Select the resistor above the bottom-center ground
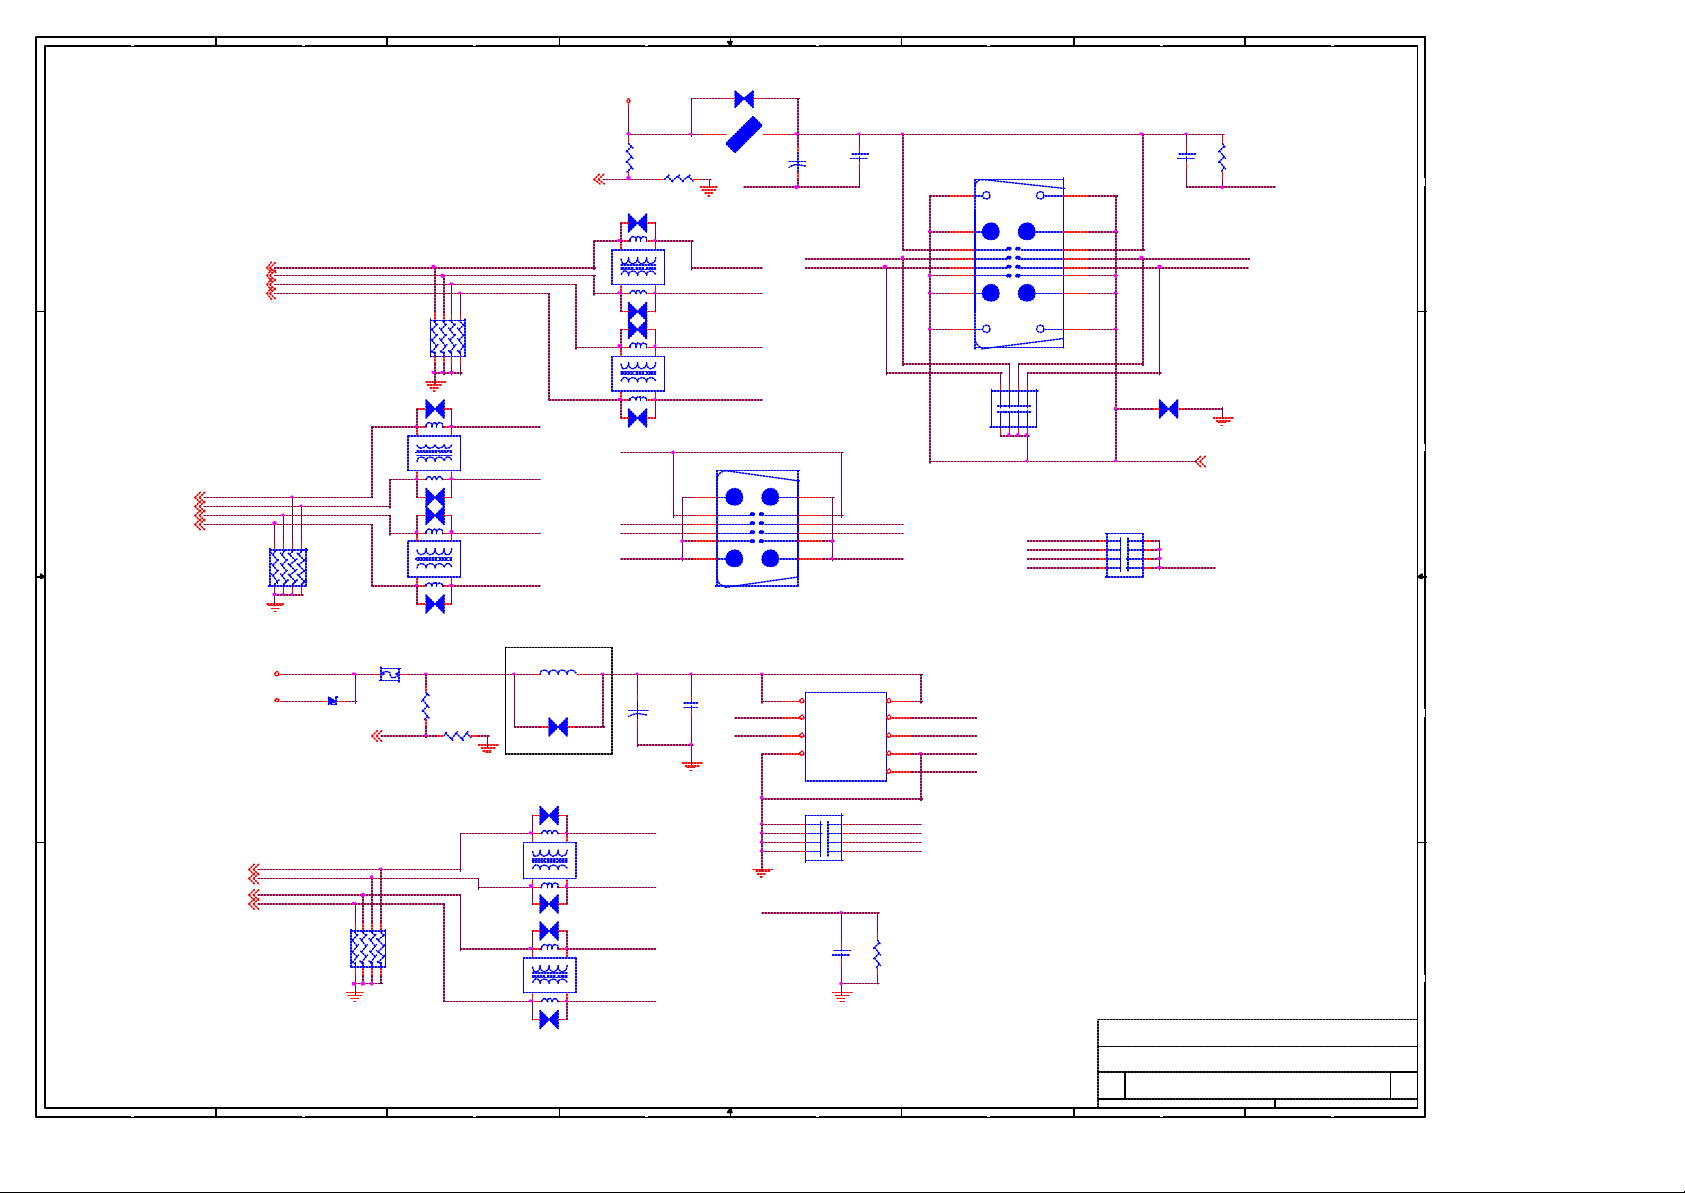 (877, 954)
